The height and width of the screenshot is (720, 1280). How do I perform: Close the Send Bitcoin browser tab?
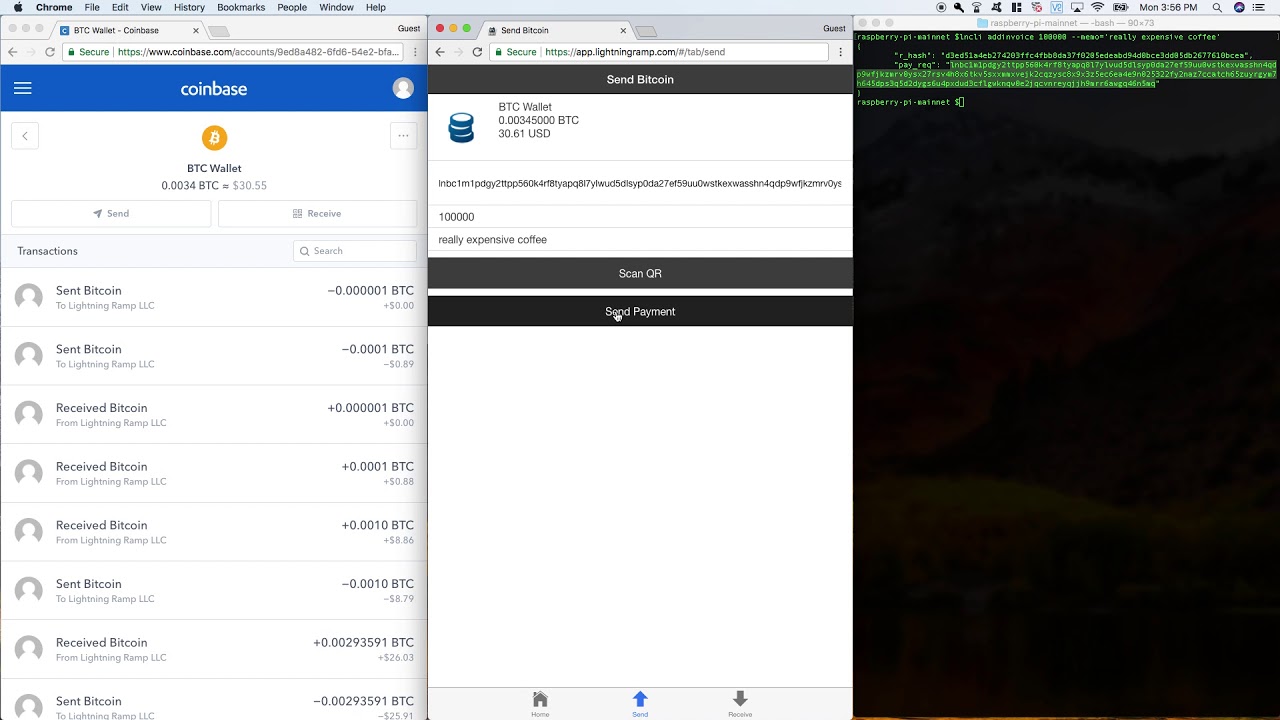coord(623,30)
